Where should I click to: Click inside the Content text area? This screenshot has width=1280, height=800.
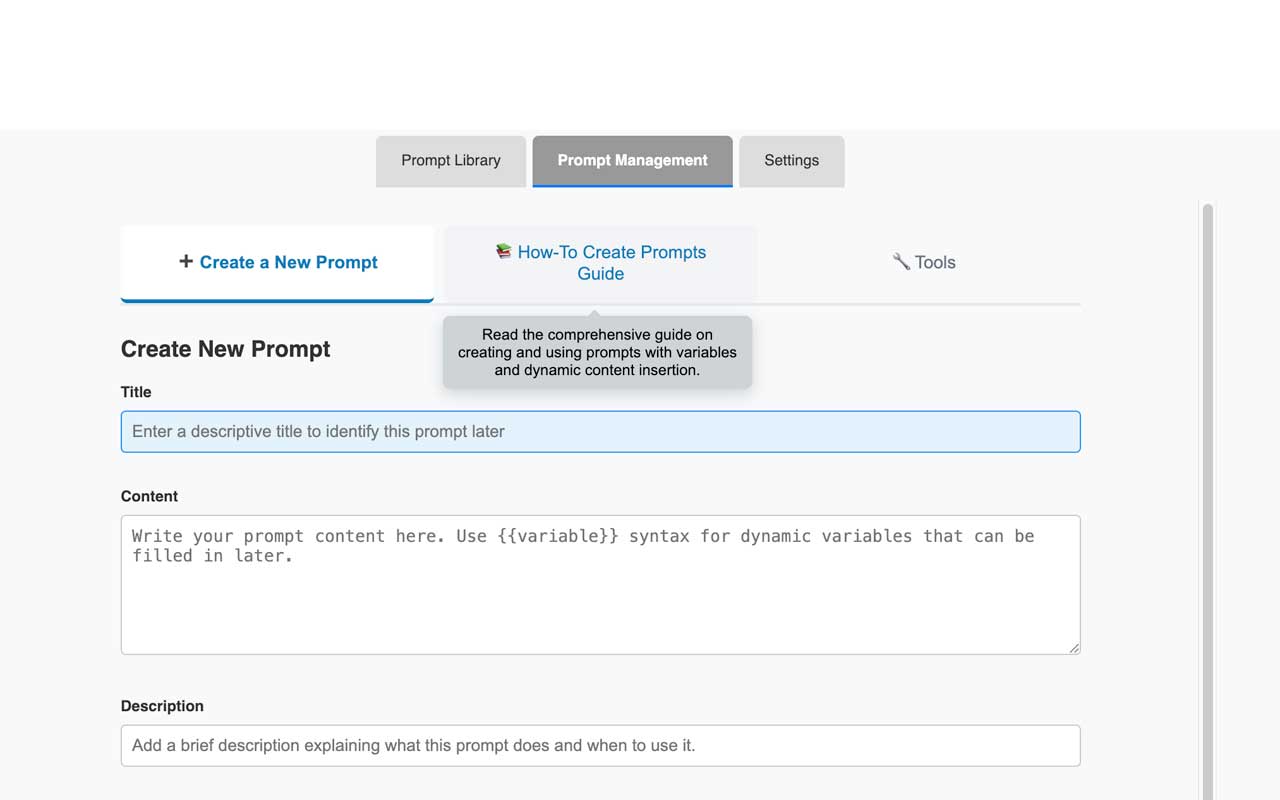[x=600, y=600]
